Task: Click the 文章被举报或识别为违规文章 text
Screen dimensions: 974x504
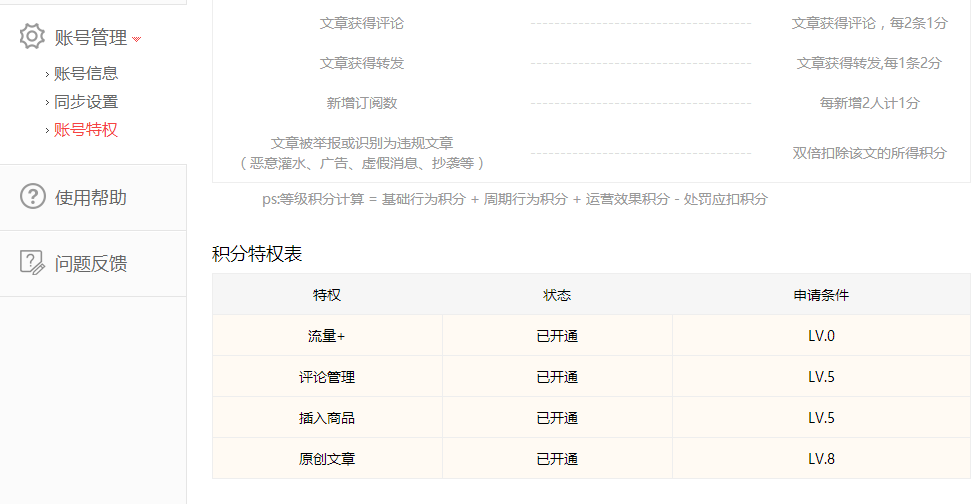Action: [362, 143]
